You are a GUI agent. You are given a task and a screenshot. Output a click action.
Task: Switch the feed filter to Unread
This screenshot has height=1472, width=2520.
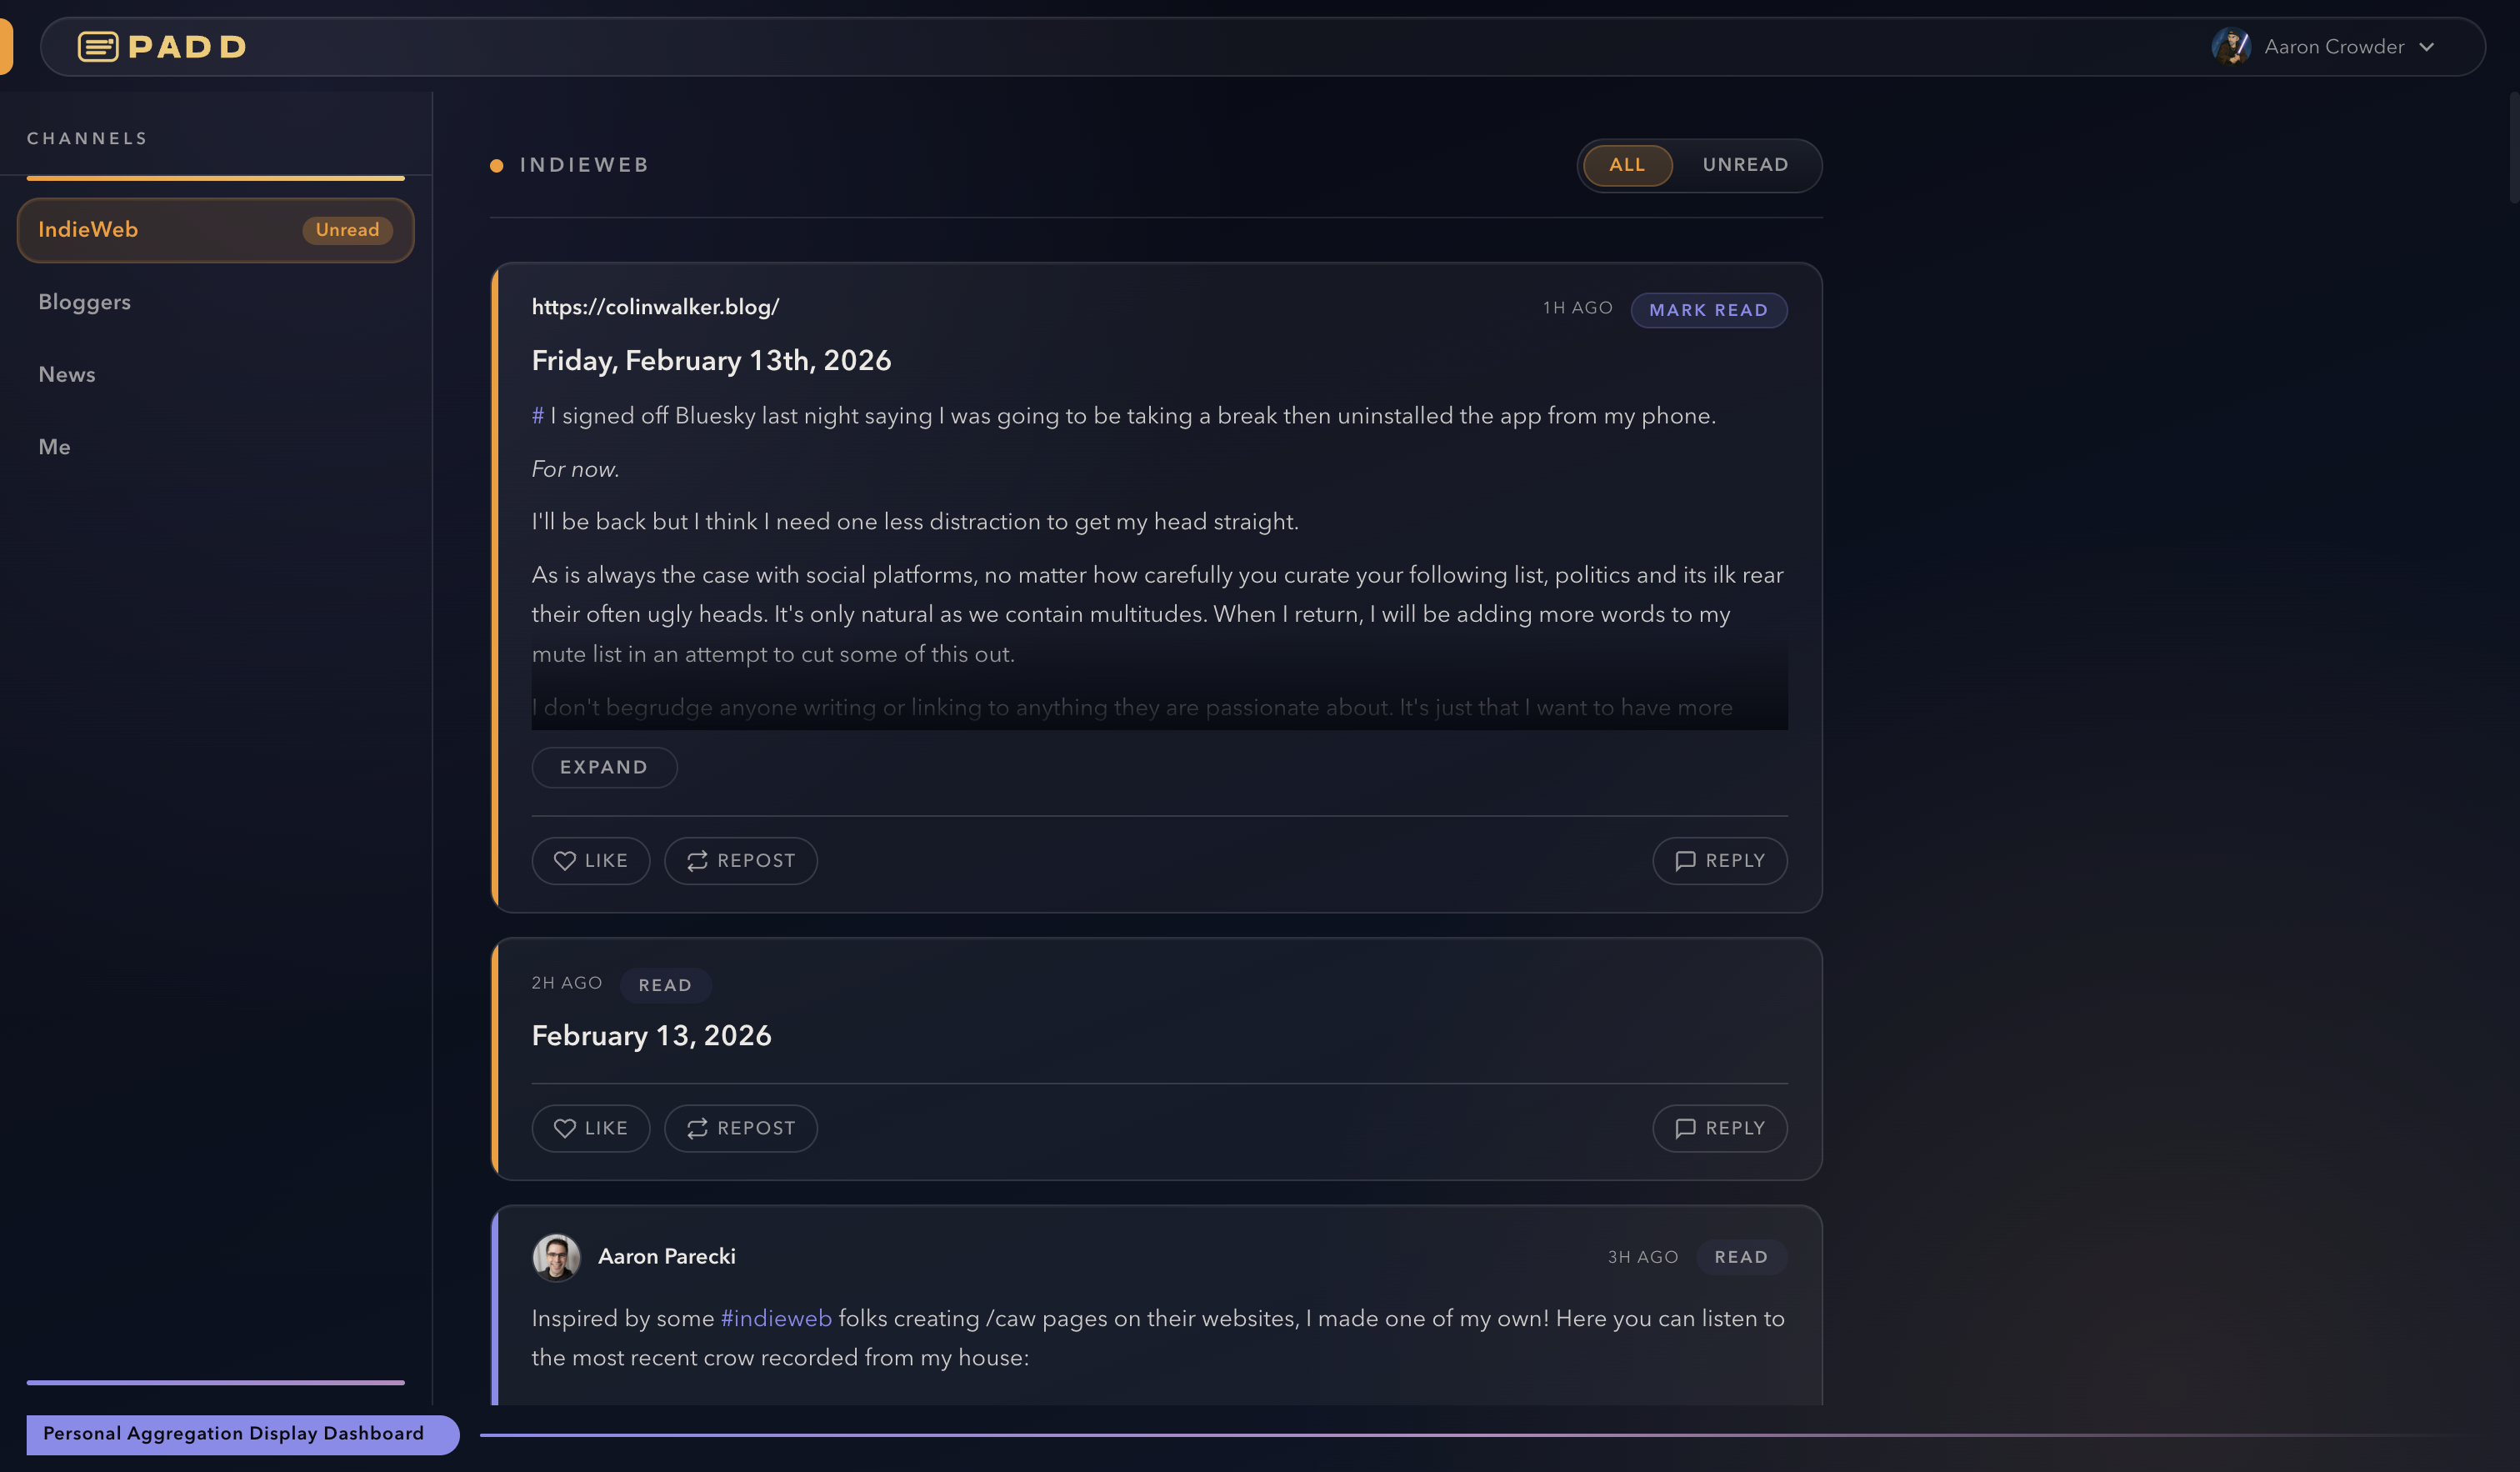pyautogui.click(x=1745, y=165)
